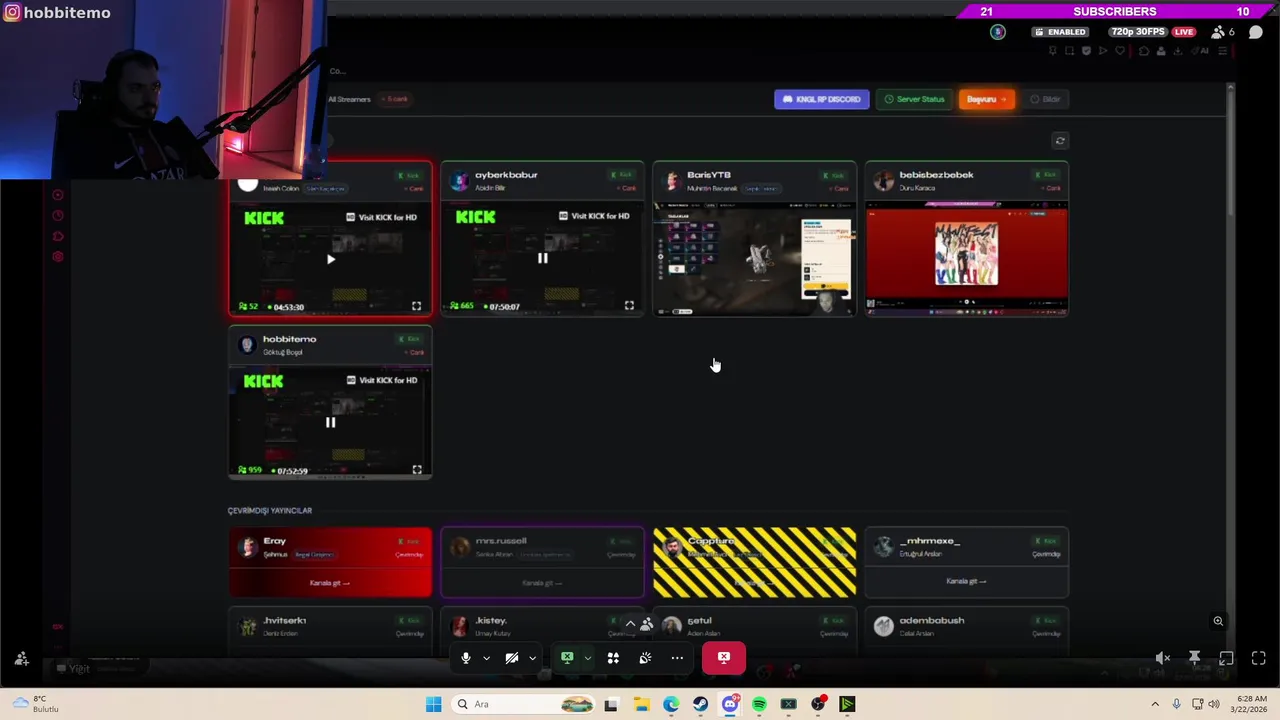Open the .kistey. offline streamer card
The image size is (1280, 720).
543,630
